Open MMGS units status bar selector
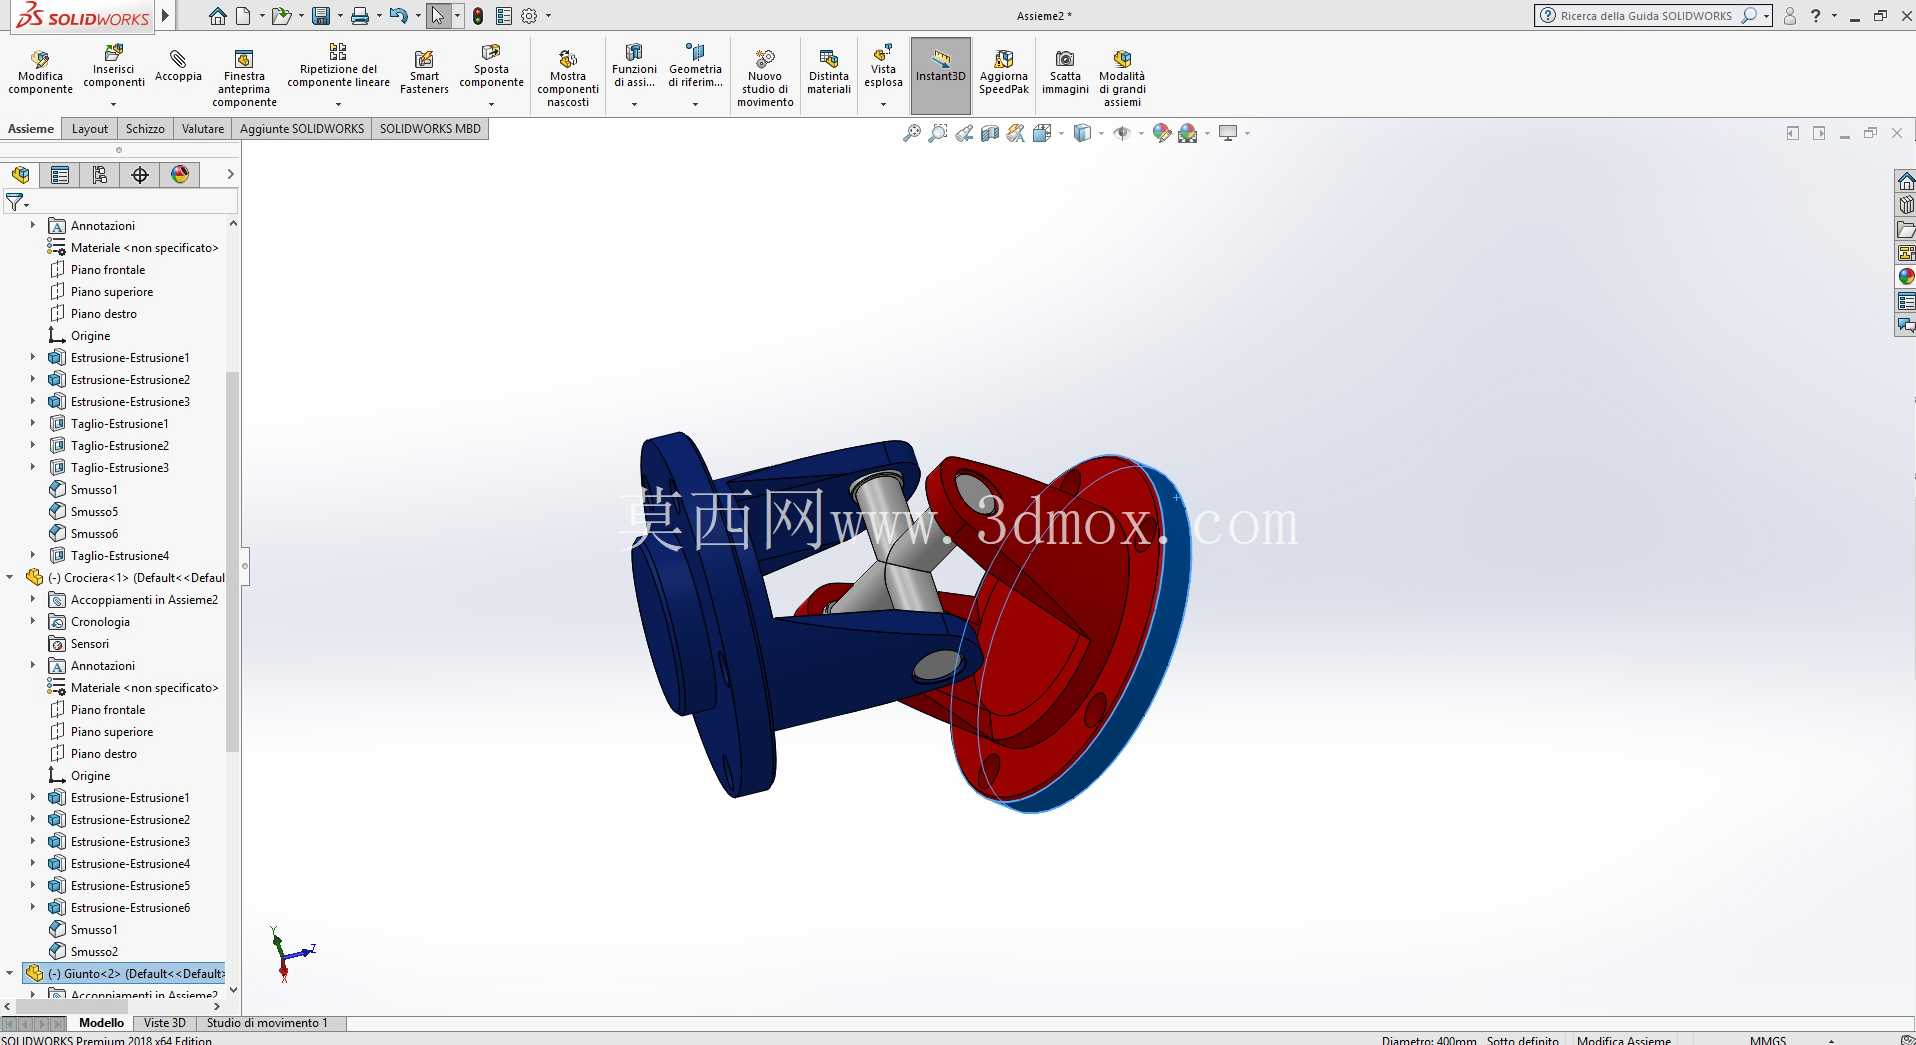The width and height of the screenshot is (1916, 1045). point(1768,1040)
